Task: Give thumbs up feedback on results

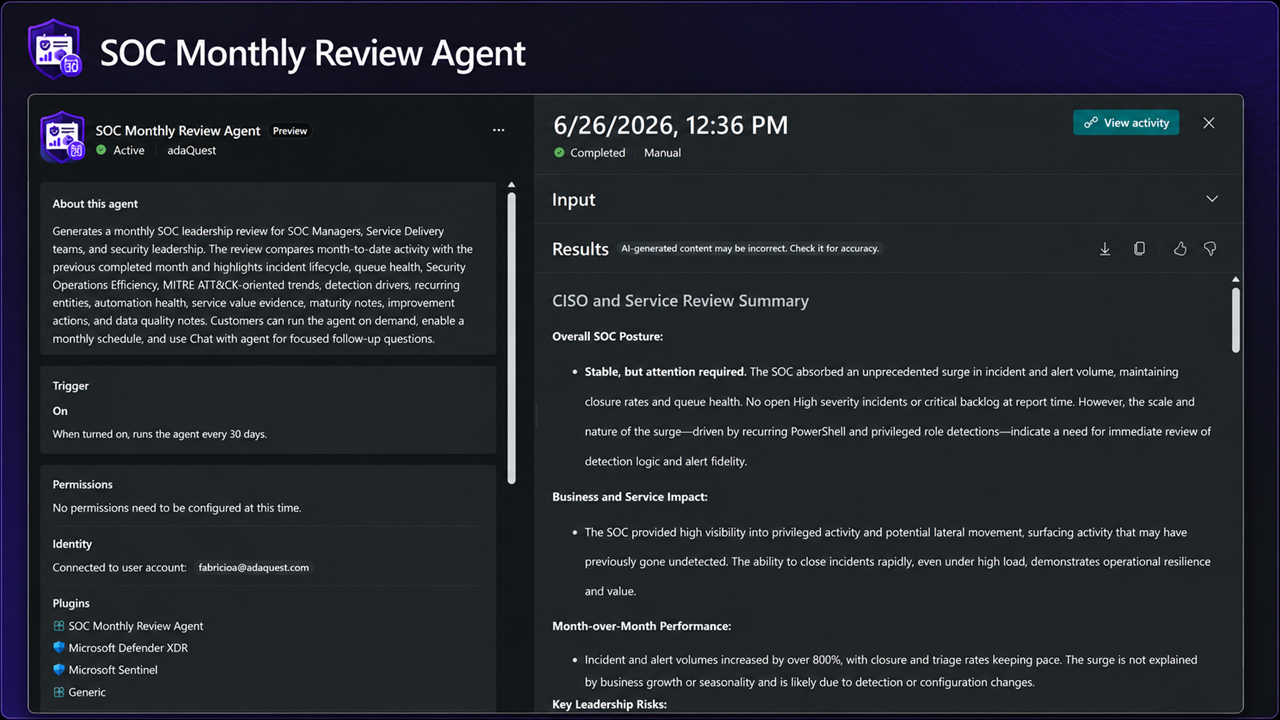Action: (1180, 249)
